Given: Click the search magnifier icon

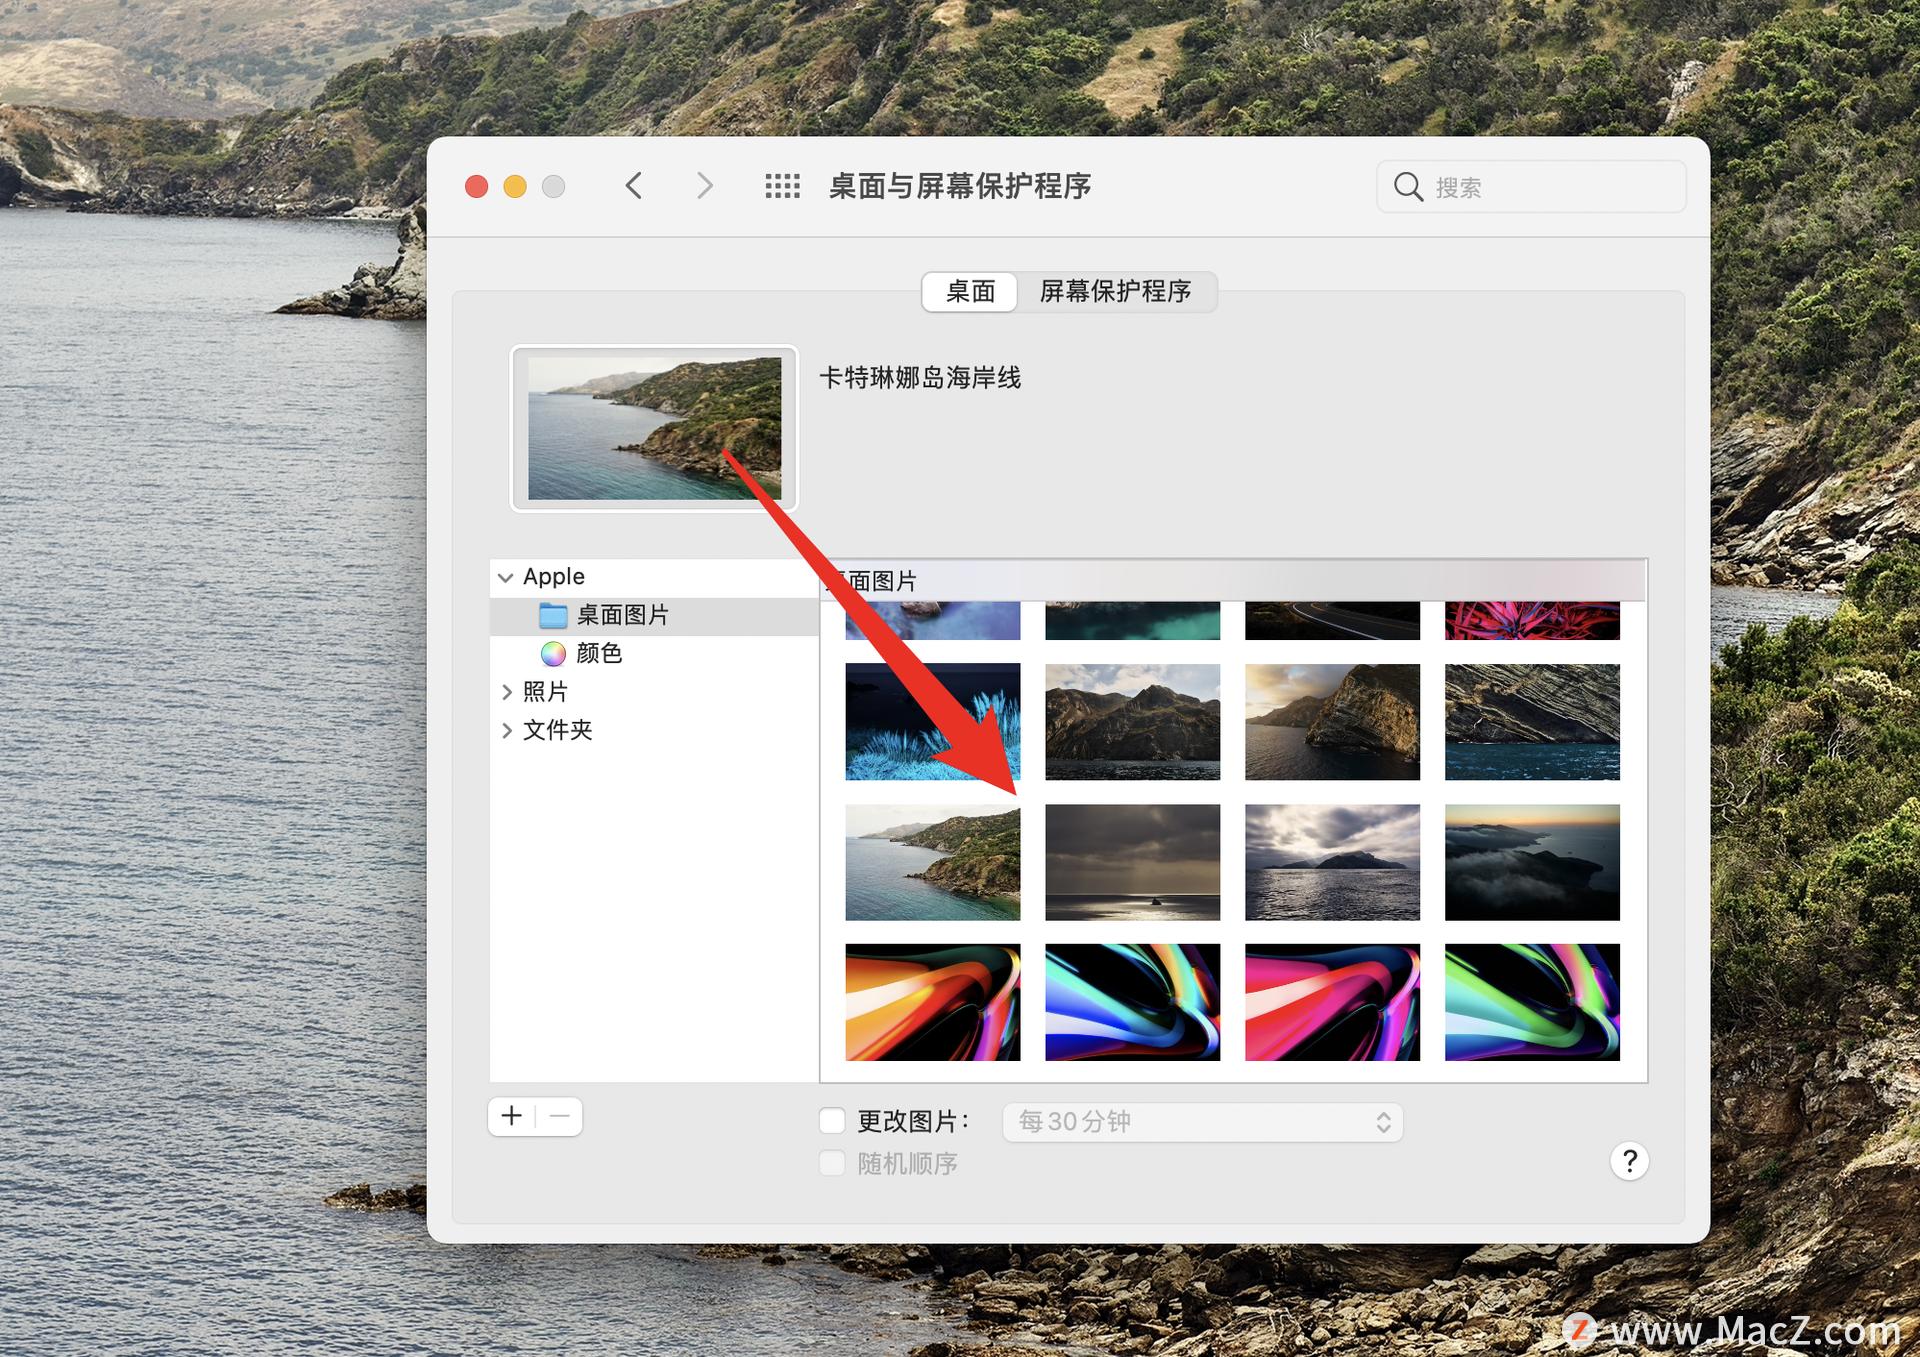Looking at the screenshot, I should tap(1408, 186).
